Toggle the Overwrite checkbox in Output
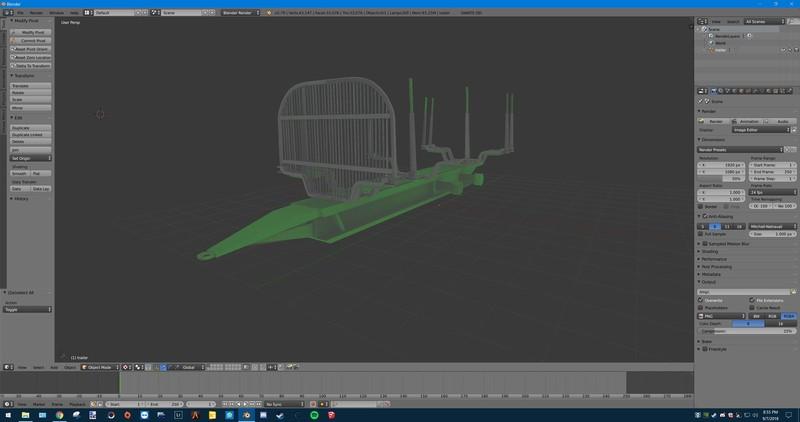Image resolution: width=800 pixels, height=422 pixels. pos(702,300)
